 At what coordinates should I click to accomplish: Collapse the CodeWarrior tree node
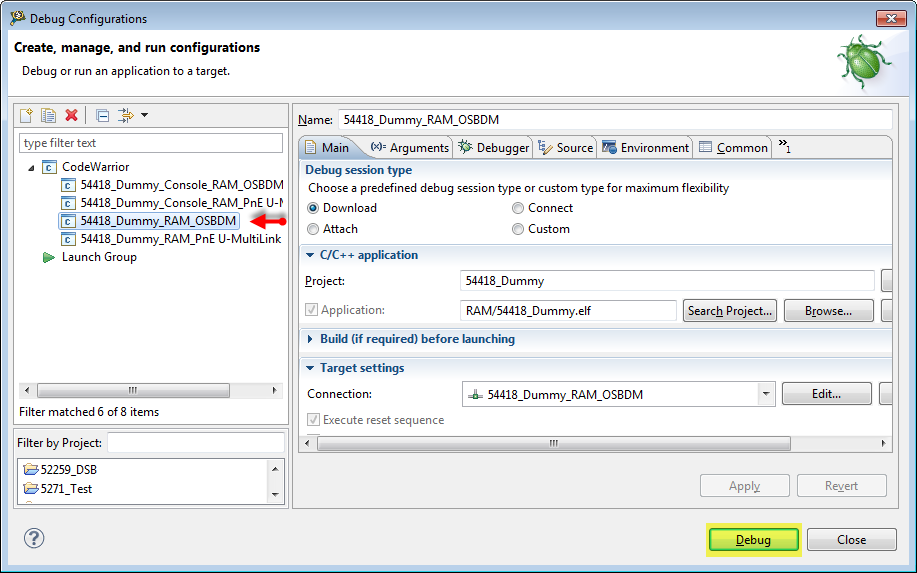click(31, 168)
